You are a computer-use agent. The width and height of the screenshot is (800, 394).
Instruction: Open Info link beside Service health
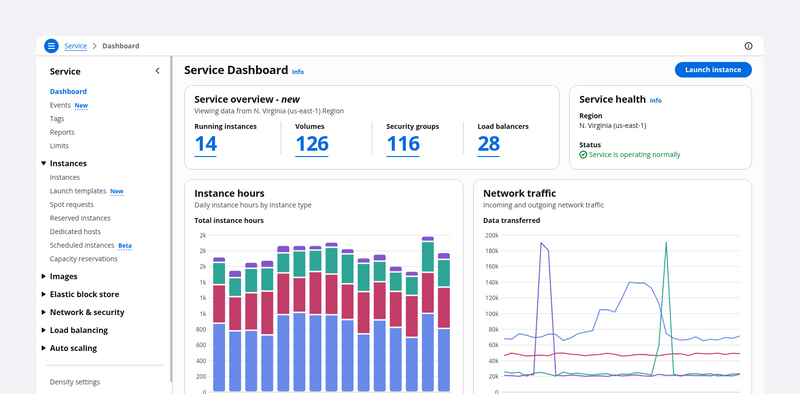click(x=656, y=101)
